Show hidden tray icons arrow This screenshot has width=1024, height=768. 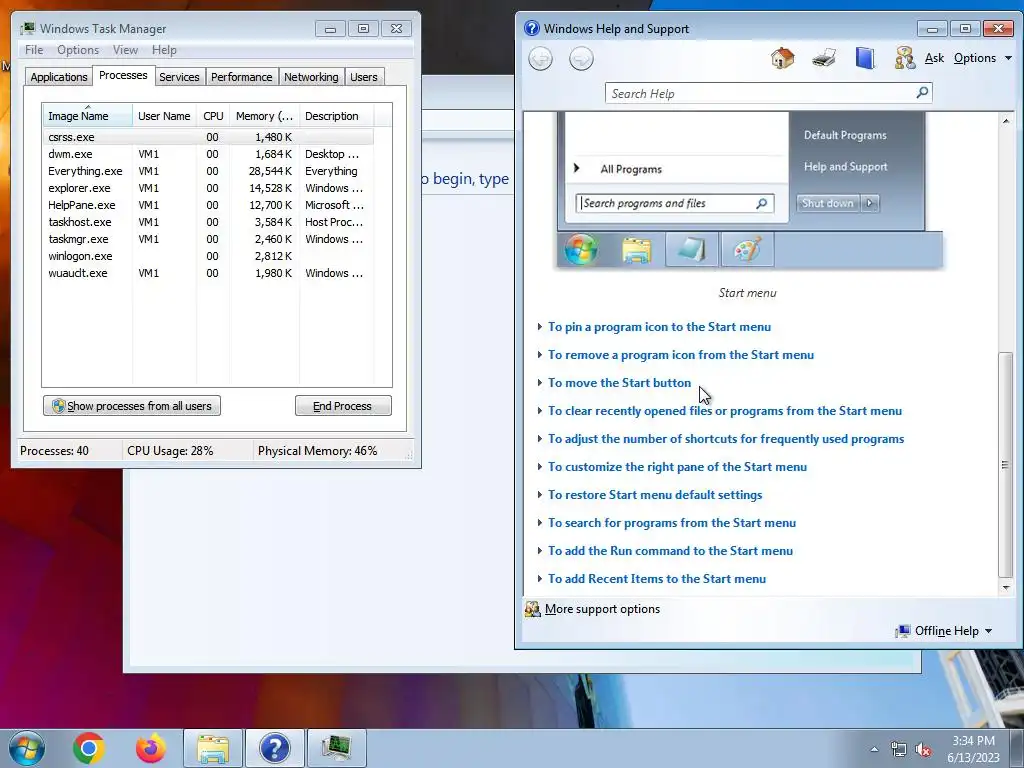coord(874,750)
